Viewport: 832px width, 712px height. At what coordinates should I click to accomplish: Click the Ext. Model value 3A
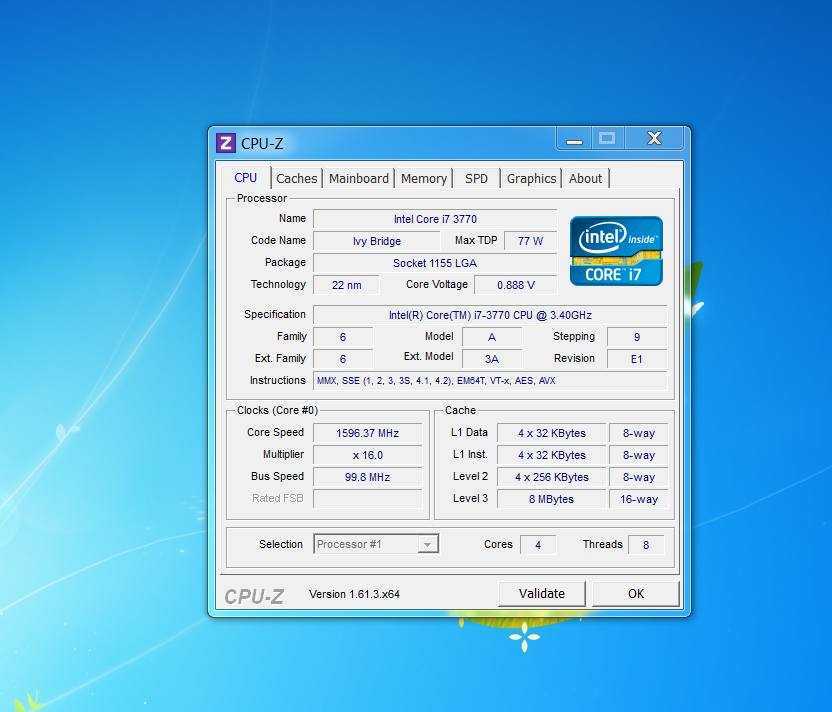(x=492, y=359)
